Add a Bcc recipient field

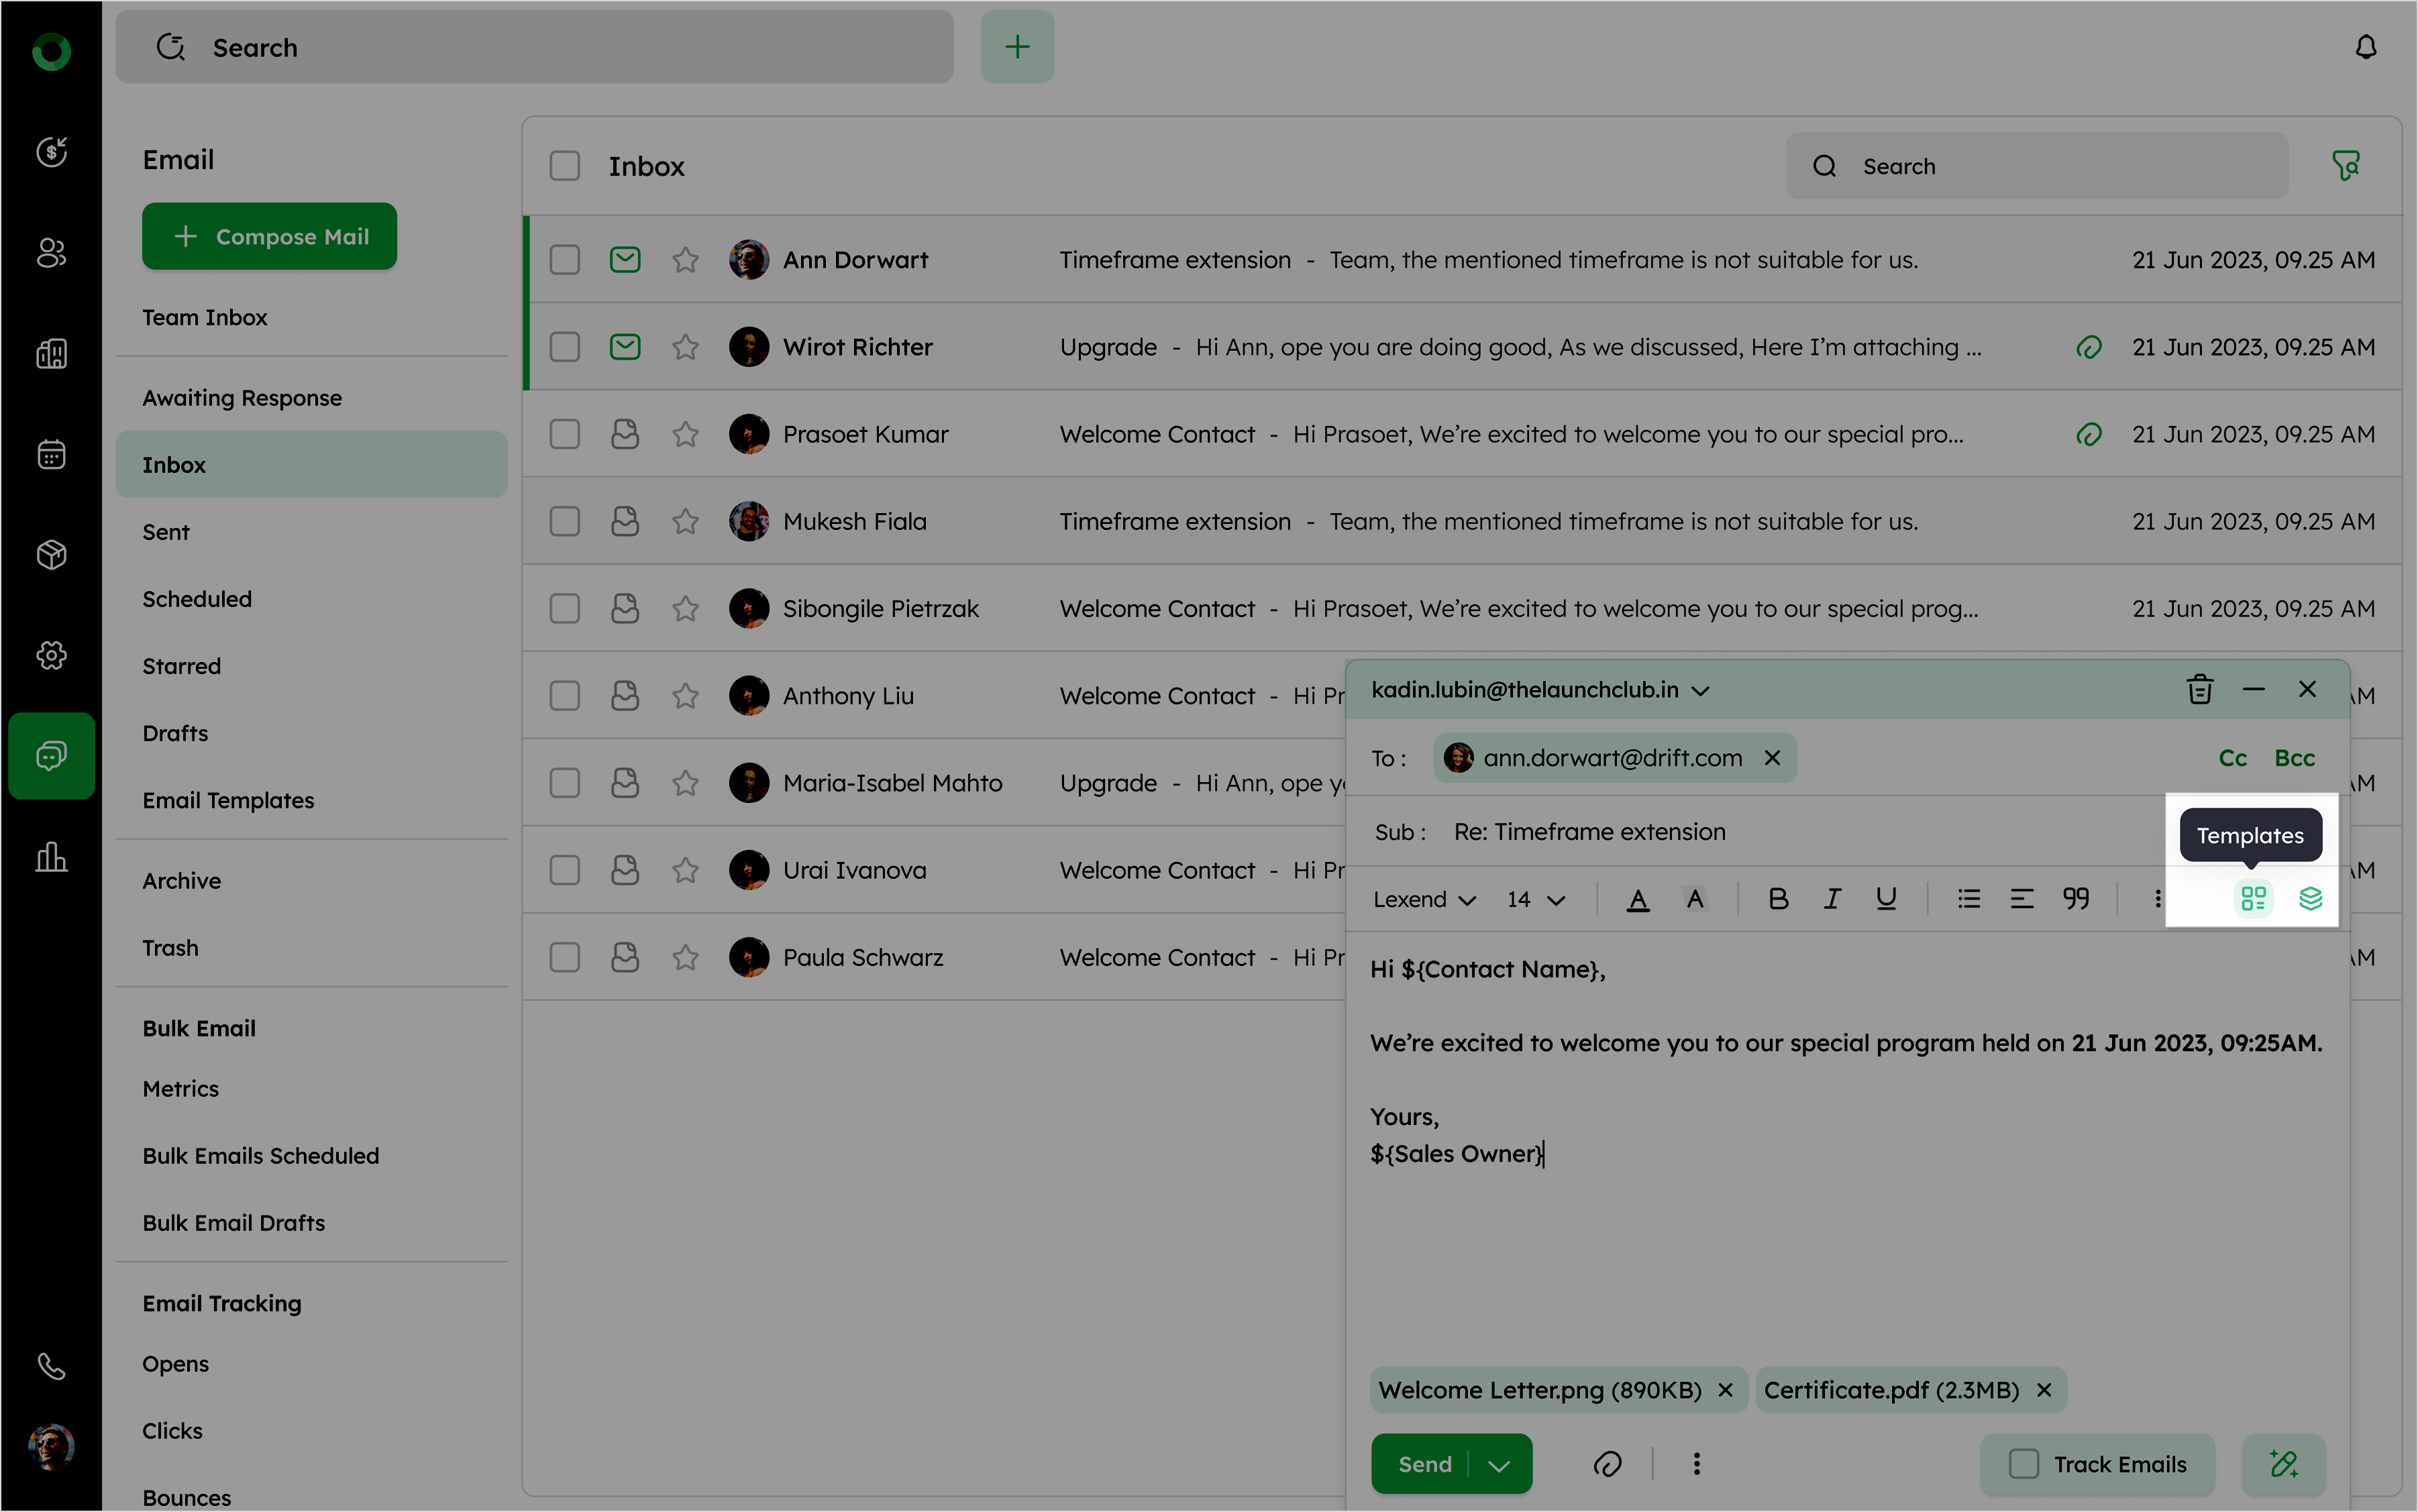pyautogui.click(x=2294, y=758)
